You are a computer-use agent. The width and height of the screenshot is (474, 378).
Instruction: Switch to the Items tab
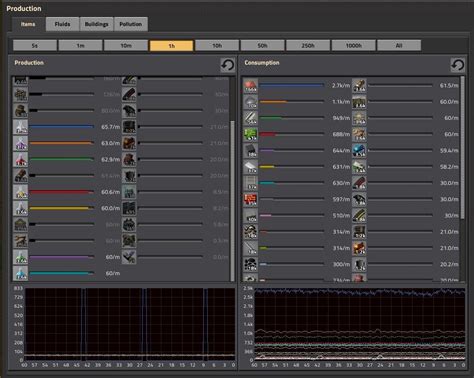(28, 24)
